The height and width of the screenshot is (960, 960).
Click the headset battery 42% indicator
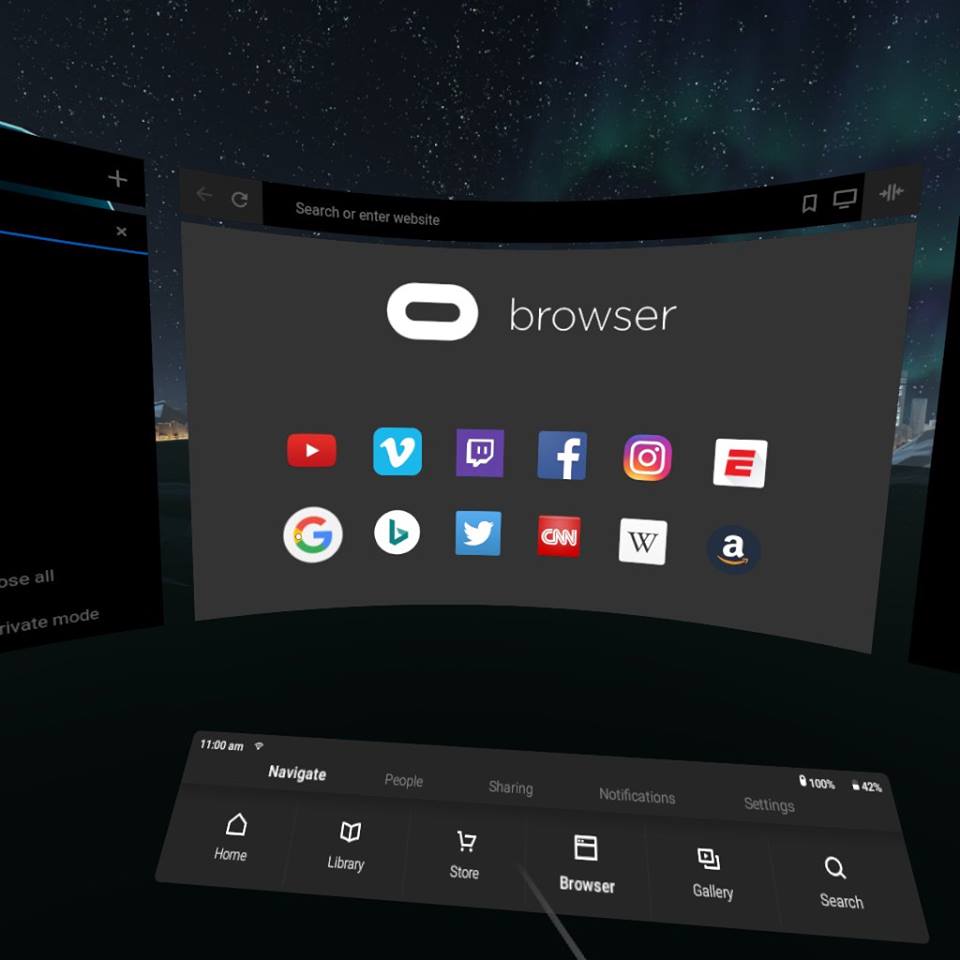pyautogui.click(x=867, y=786)
